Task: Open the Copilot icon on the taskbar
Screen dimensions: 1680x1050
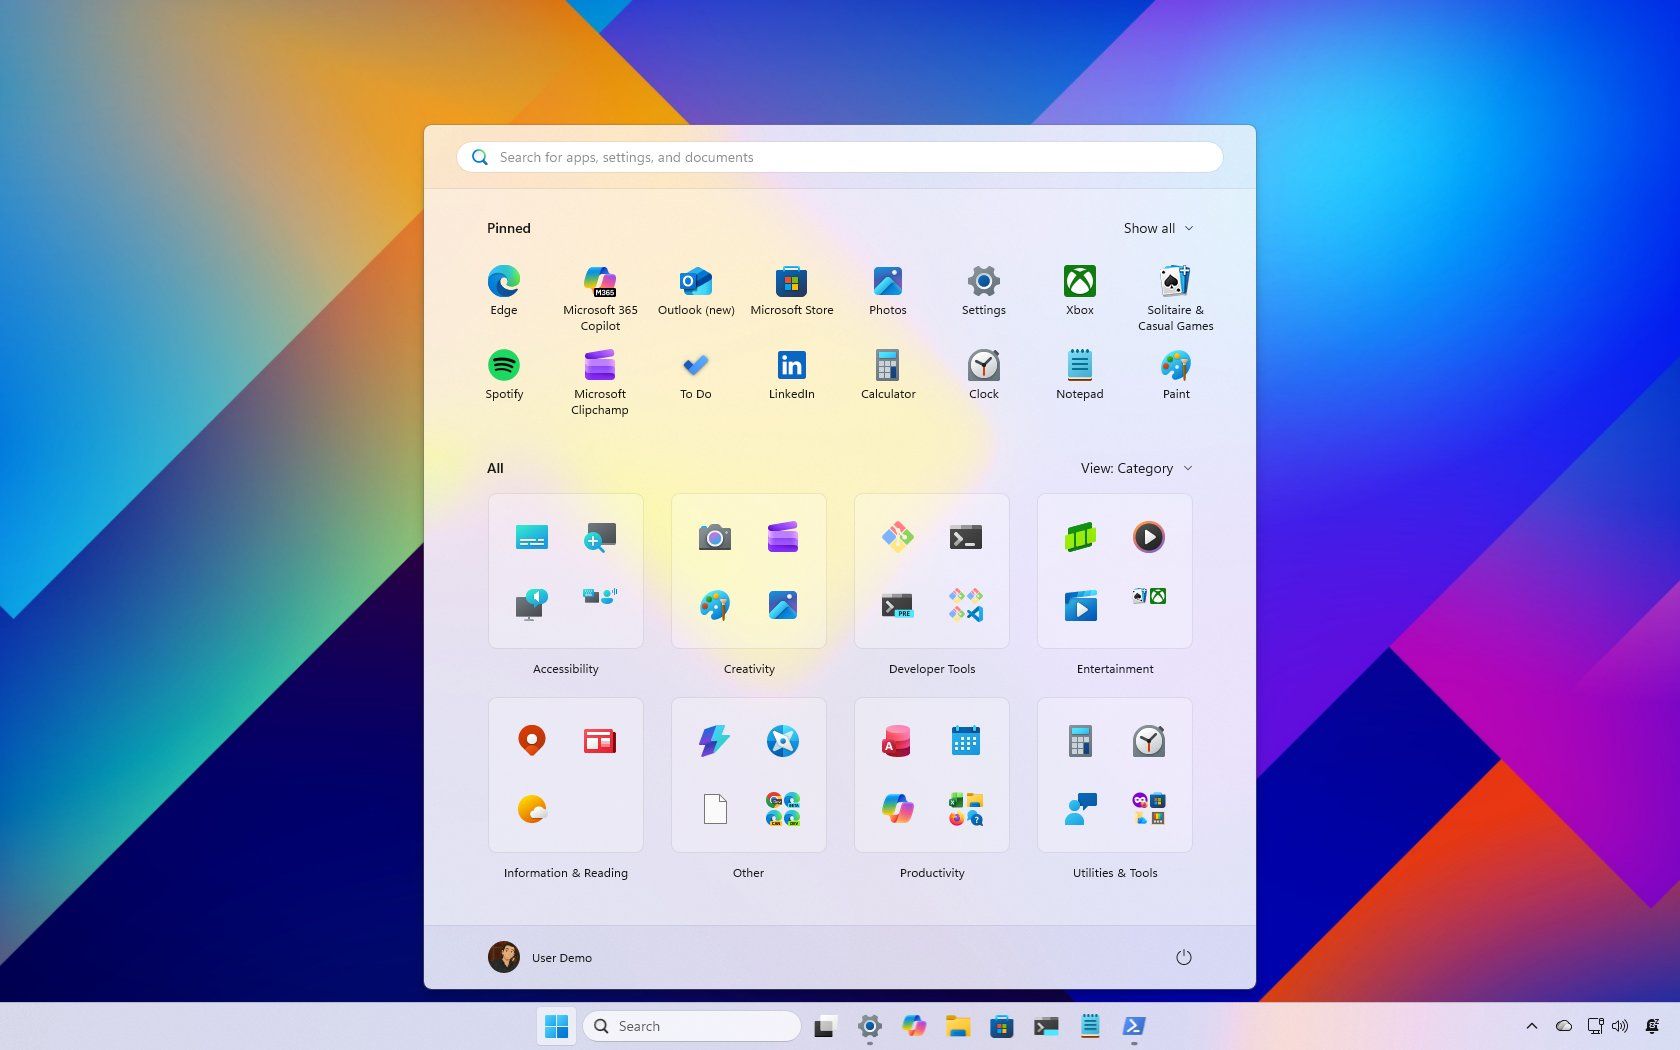Action: 914,1026
